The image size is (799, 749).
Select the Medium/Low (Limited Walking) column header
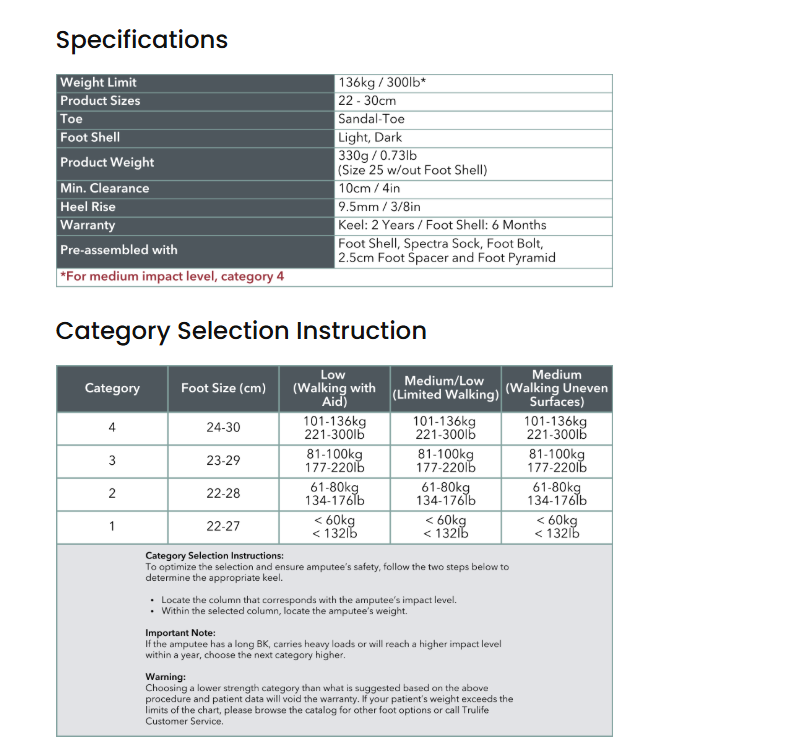444,388
